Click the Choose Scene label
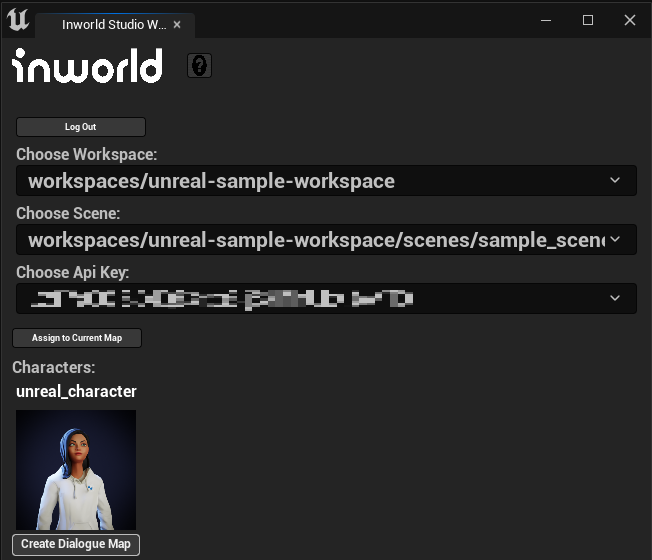 coord(68,213)
